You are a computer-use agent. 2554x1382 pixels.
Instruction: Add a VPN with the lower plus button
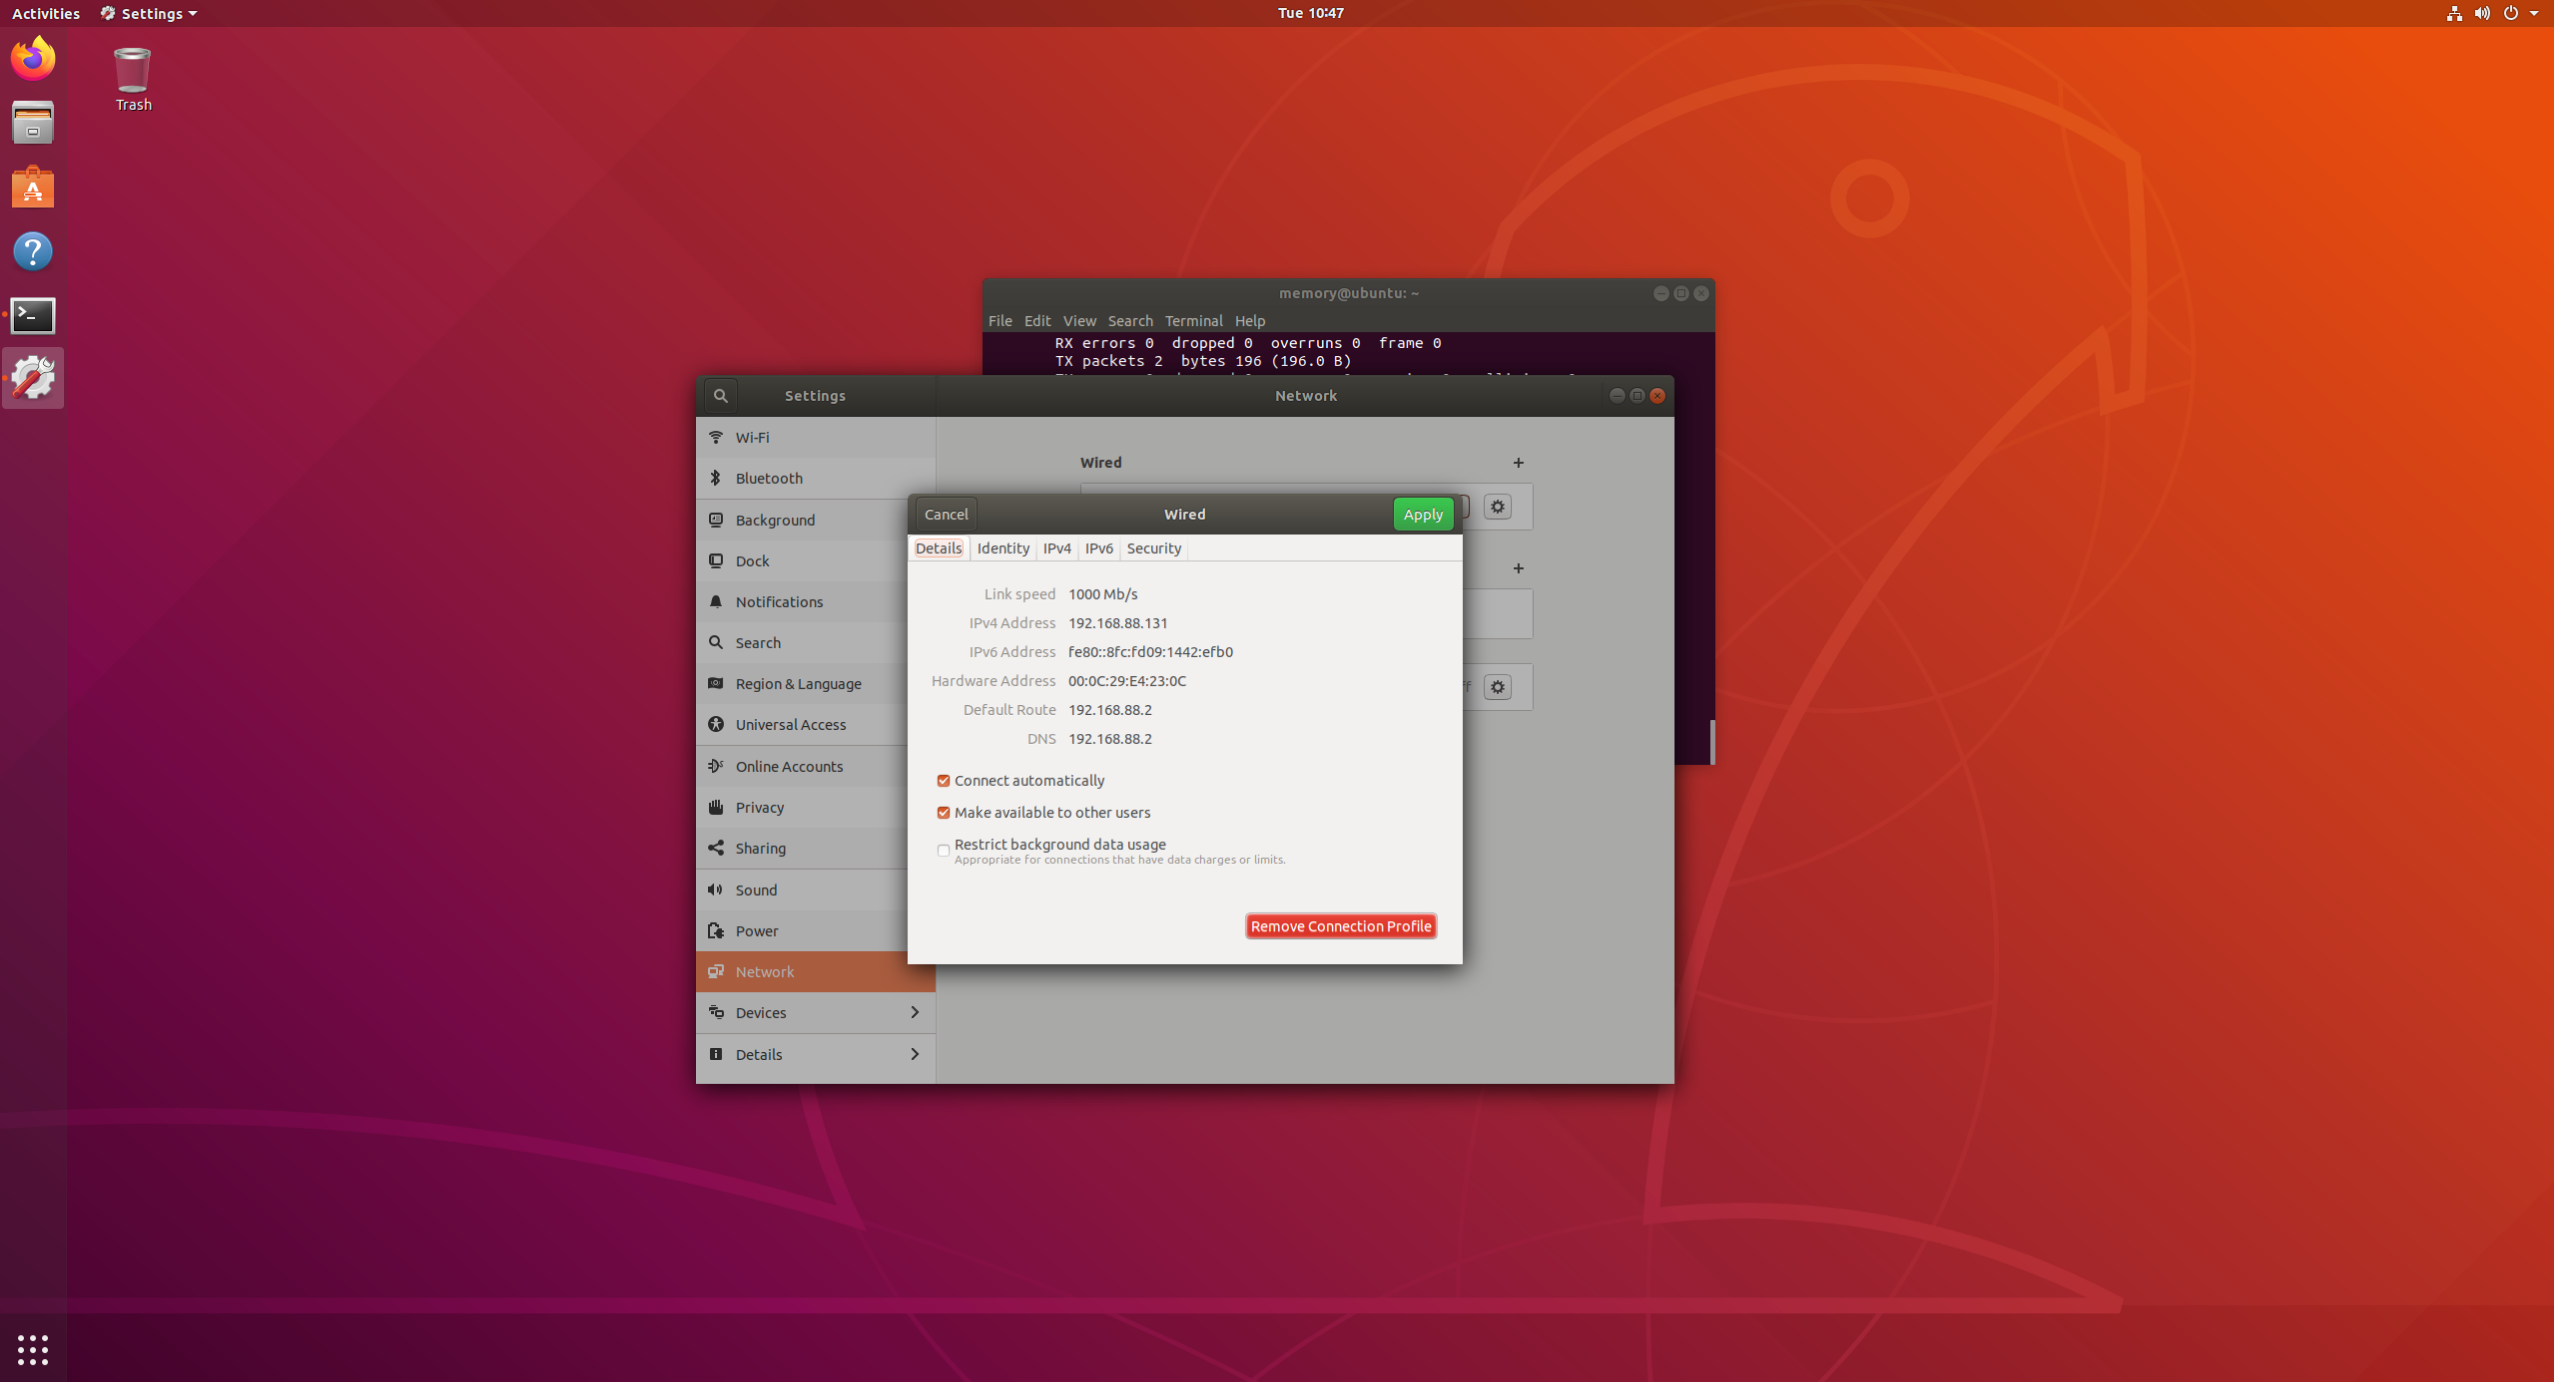click(1518, 569)
